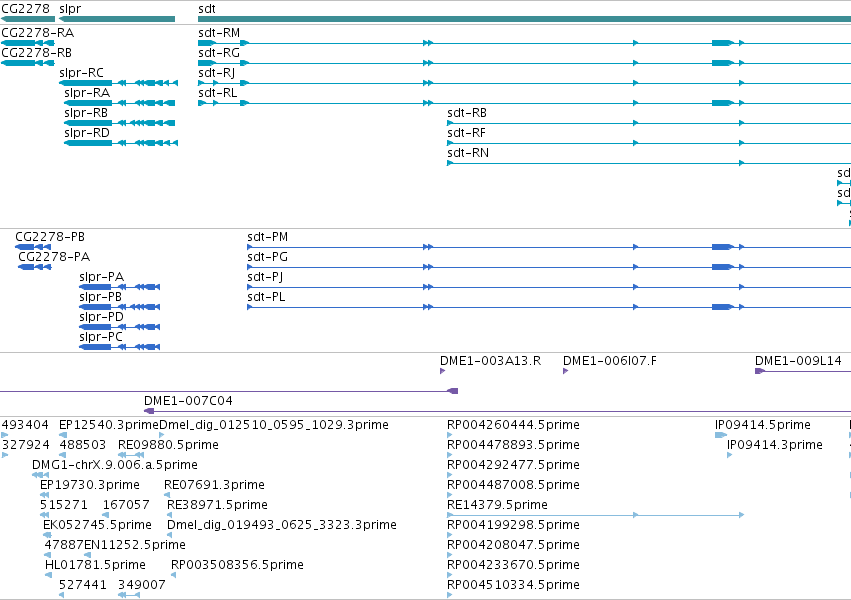Click IP09414.3prime label
This screenshot has width=851, height=600.
(774, 445)
